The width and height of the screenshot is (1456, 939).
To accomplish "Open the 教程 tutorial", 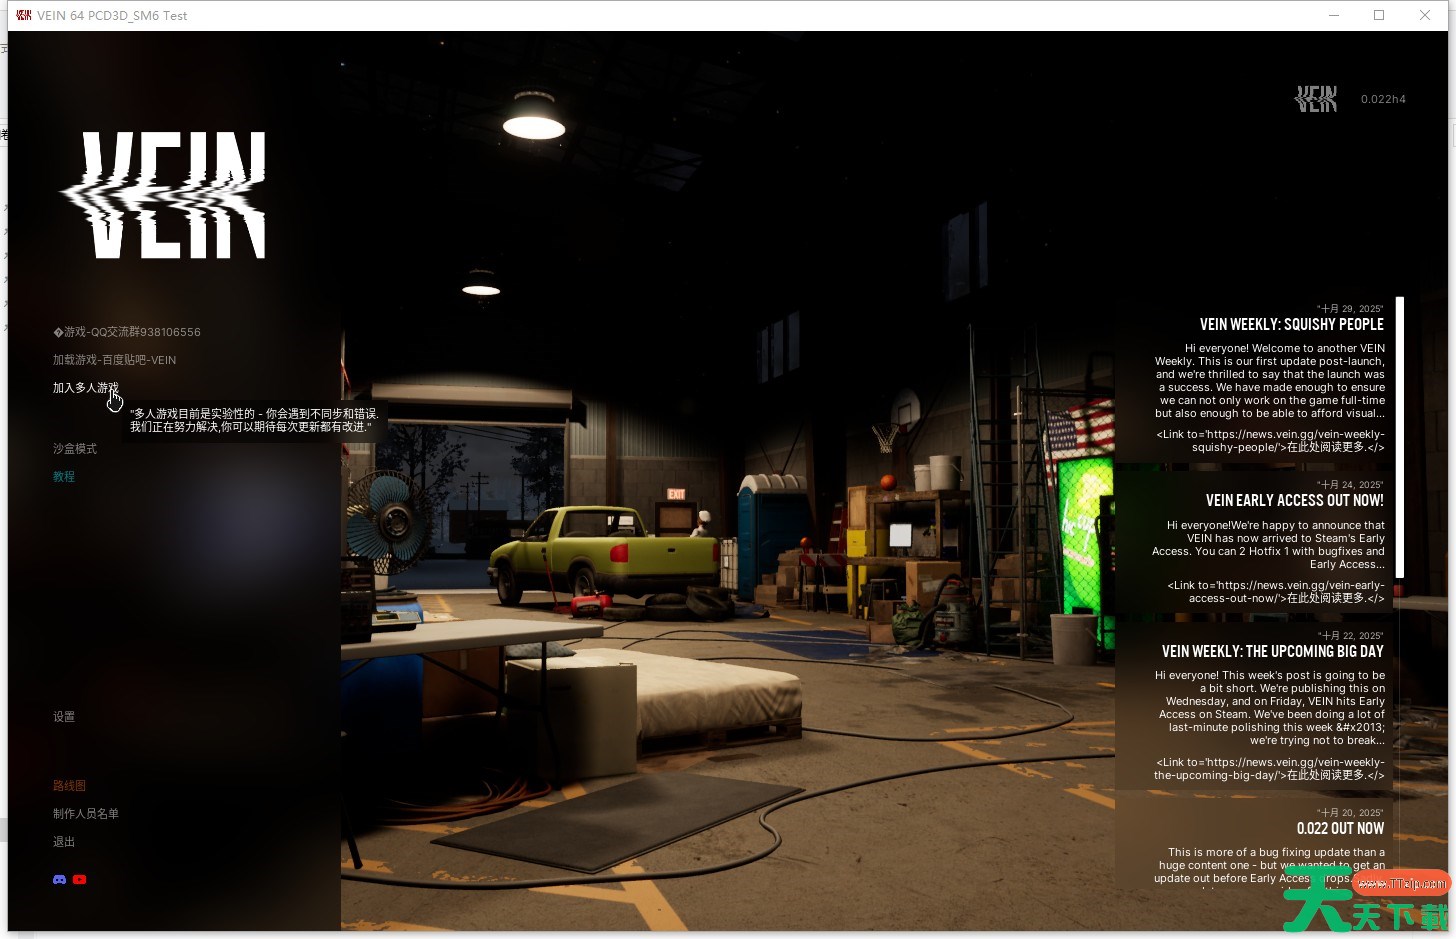I will click(x=64, y=477).
